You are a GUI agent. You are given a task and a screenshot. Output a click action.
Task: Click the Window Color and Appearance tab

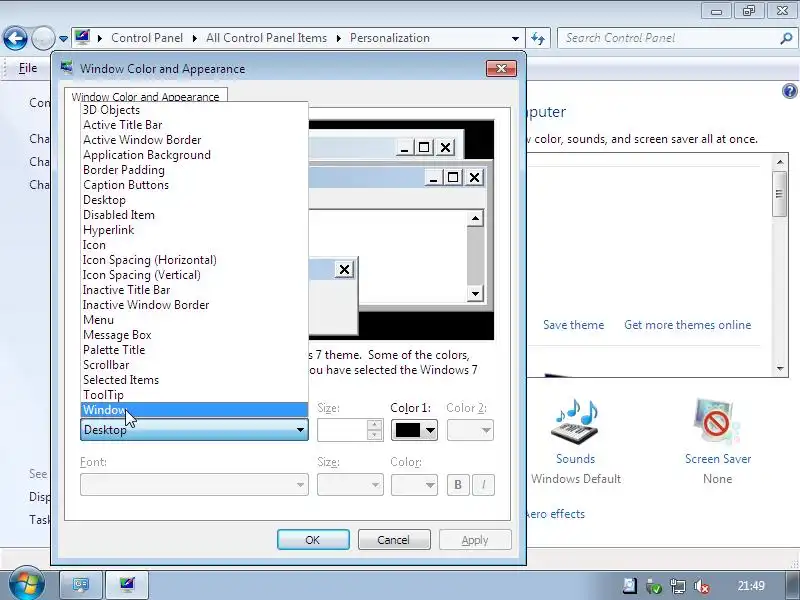pos(145,96)
